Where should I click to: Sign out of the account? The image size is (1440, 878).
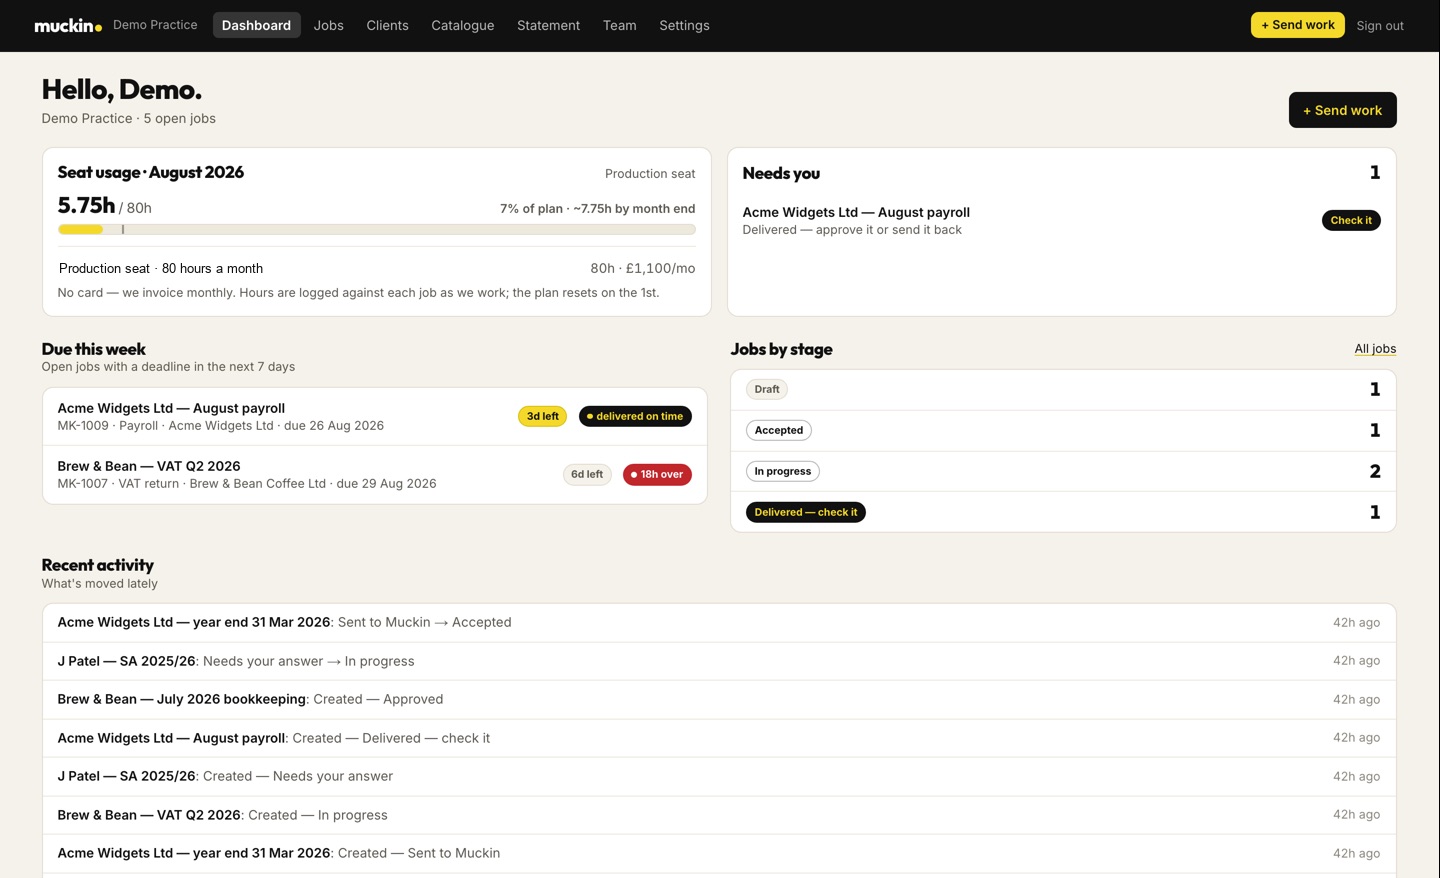point(1380,25)
